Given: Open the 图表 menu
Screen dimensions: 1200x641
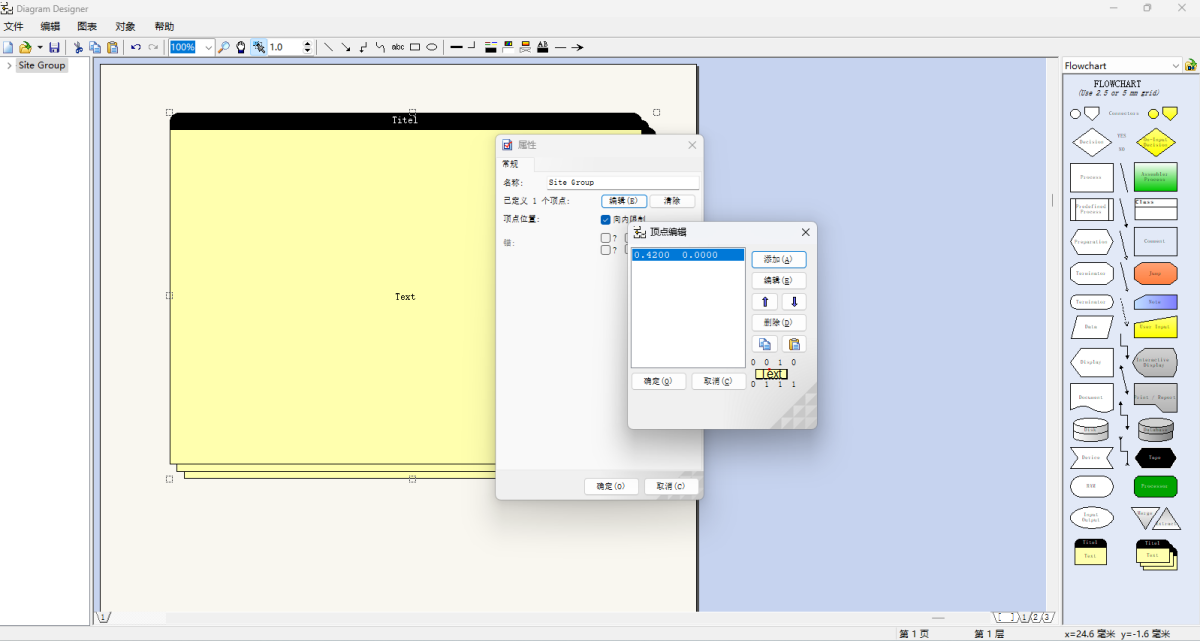Looking at the screenshot, I should [x=87, y=26].
